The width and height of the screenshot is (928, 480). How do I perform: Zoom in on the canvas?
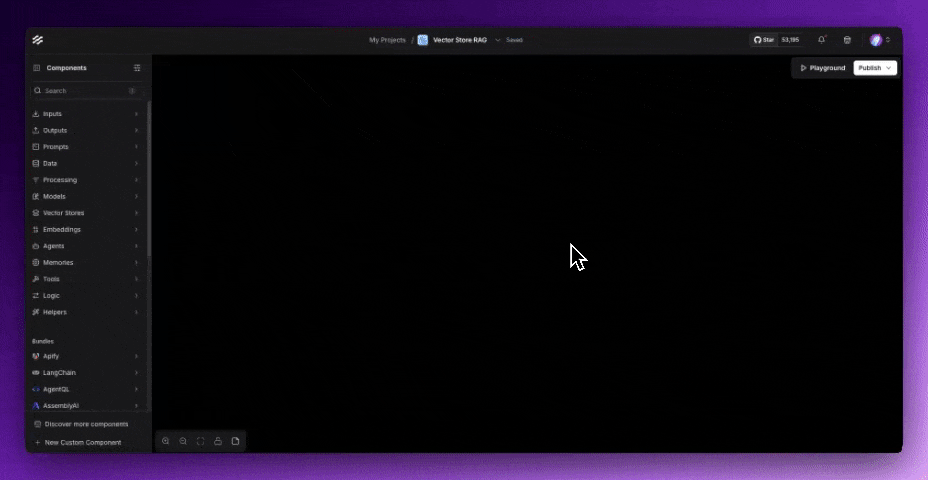pyautogui.click(x=166, y=441)
